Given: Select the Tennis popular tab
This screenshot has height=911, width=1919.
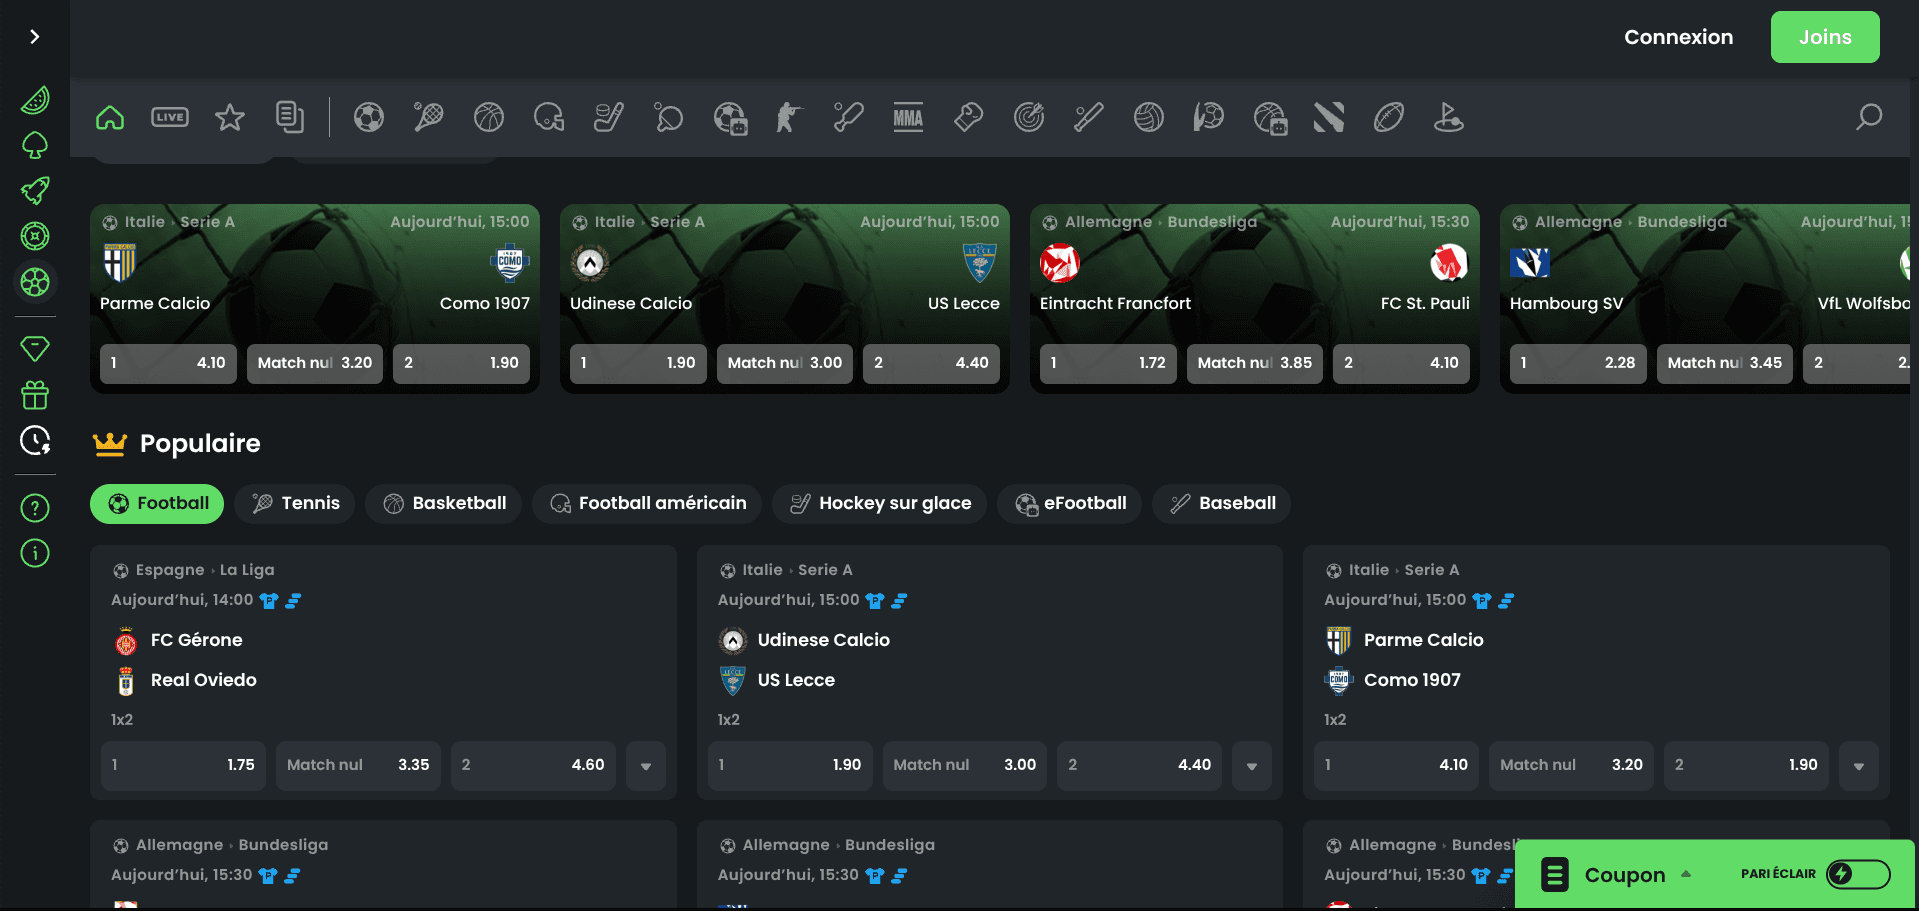Looking at the screenshot, I should tap(295, 503).
